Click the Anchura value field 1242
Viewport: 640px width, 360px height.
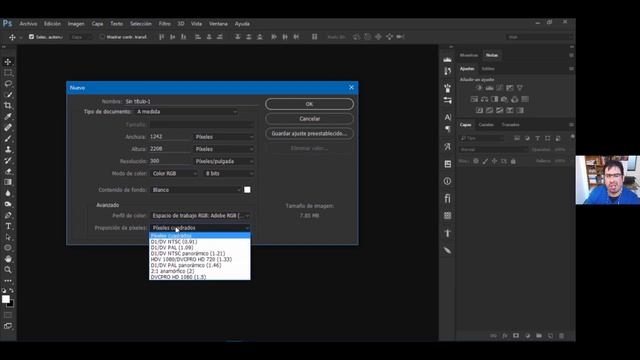coord(169,137)
